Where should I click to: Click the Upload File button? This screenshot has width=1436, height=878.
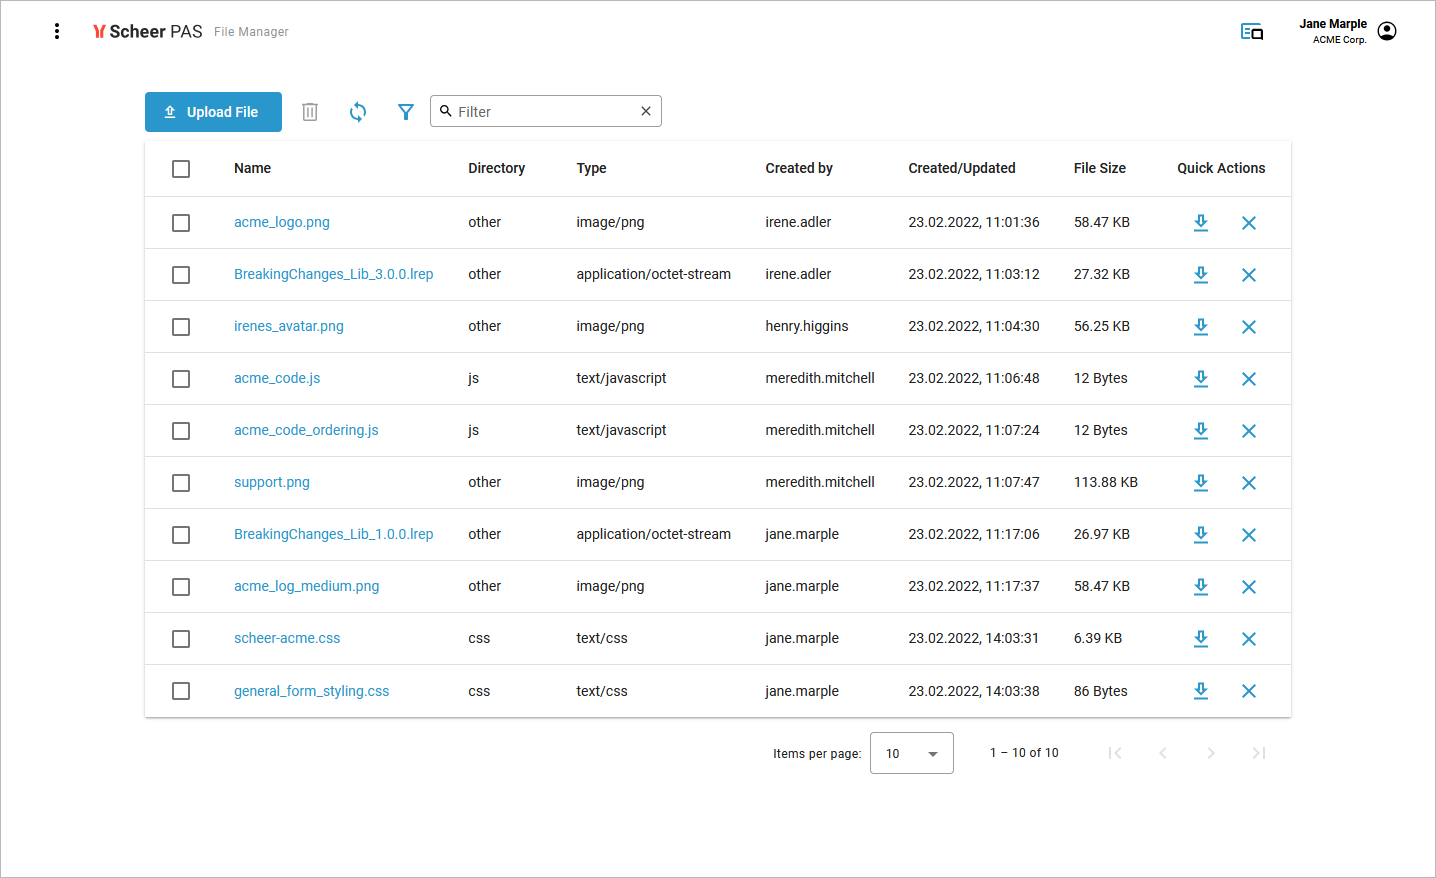pyautogui.click(x=213, y=112)
